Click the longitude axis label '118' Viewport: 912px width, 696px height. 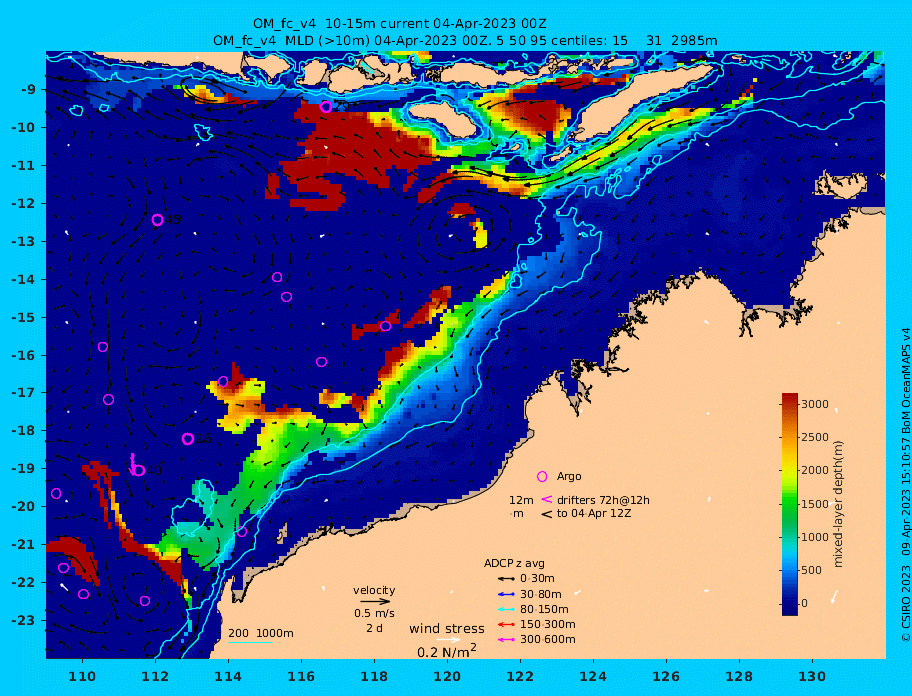375,676
